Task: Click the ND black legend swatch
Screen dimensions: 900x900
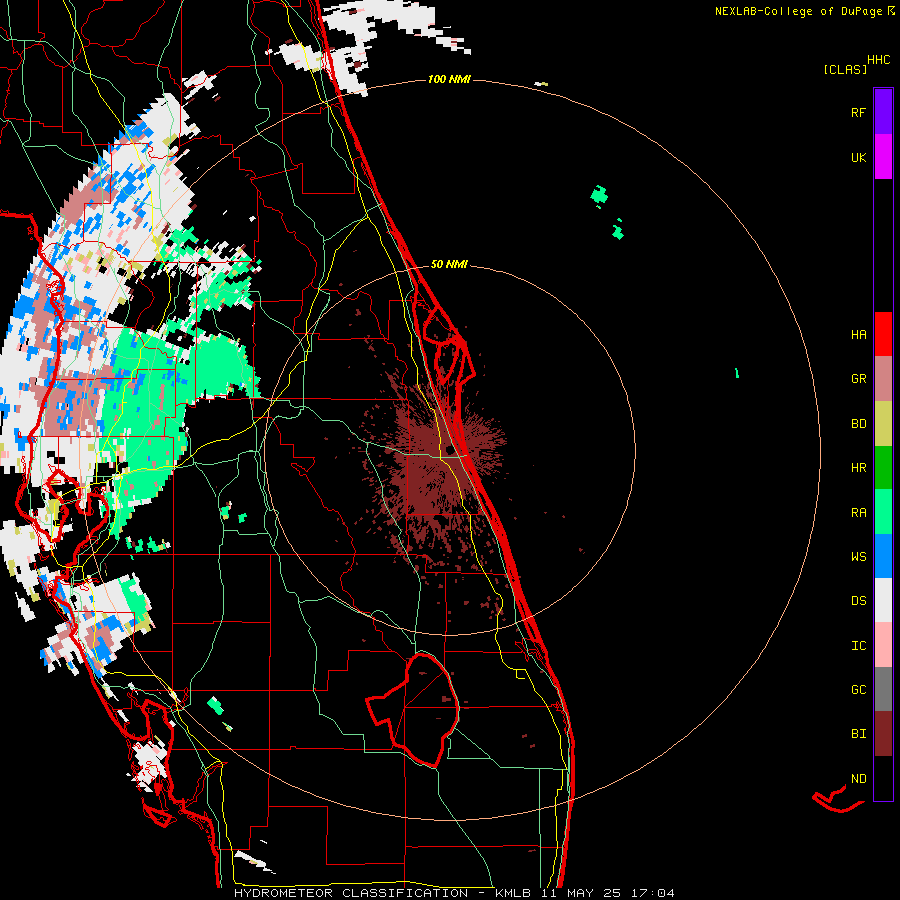Action: tap(883, 778)
